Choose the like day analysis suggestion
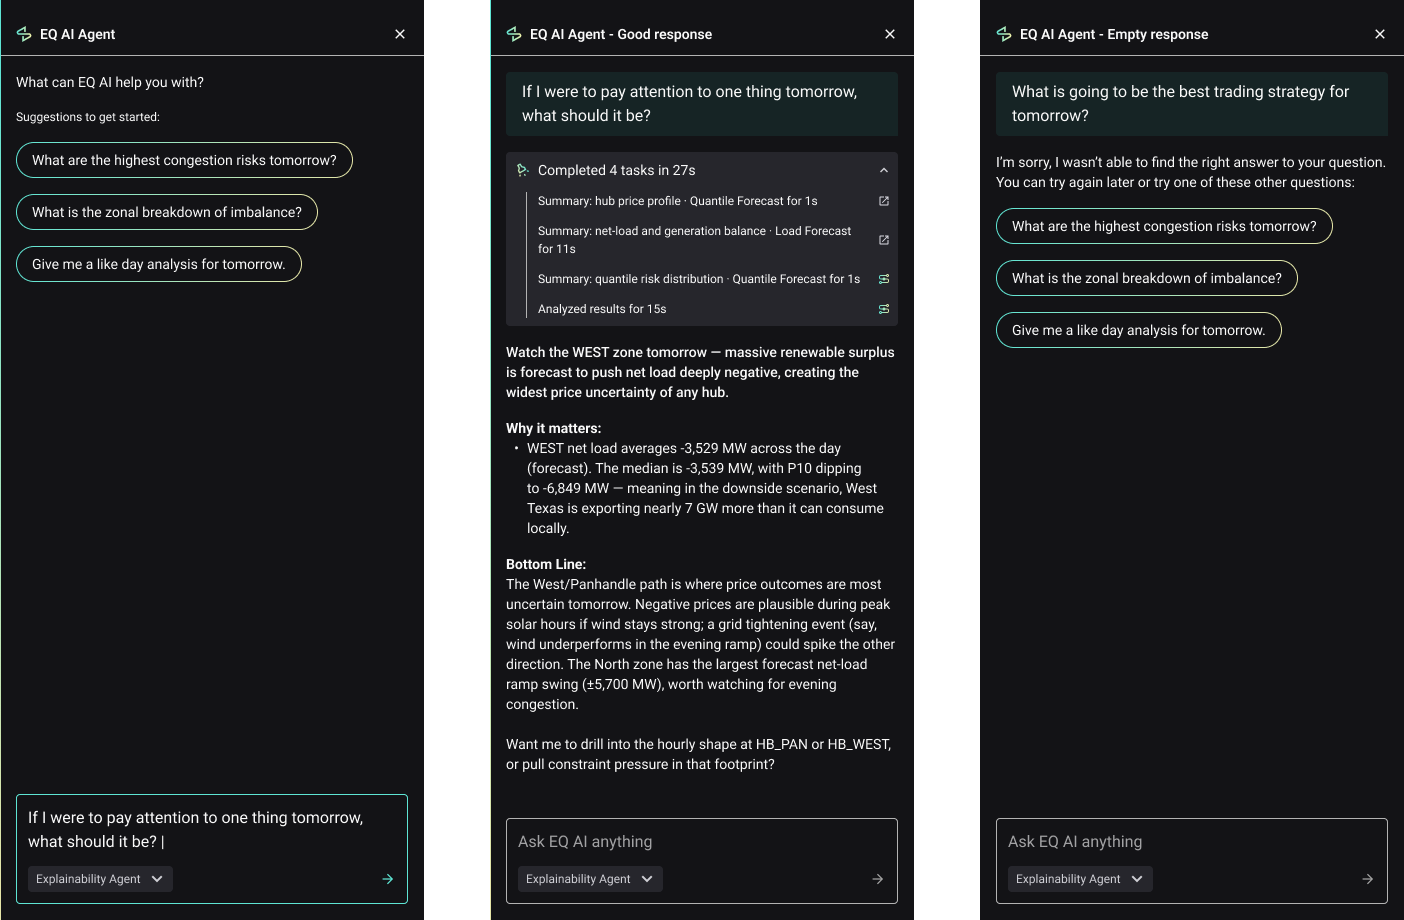1404x920 pixels. 158,264
